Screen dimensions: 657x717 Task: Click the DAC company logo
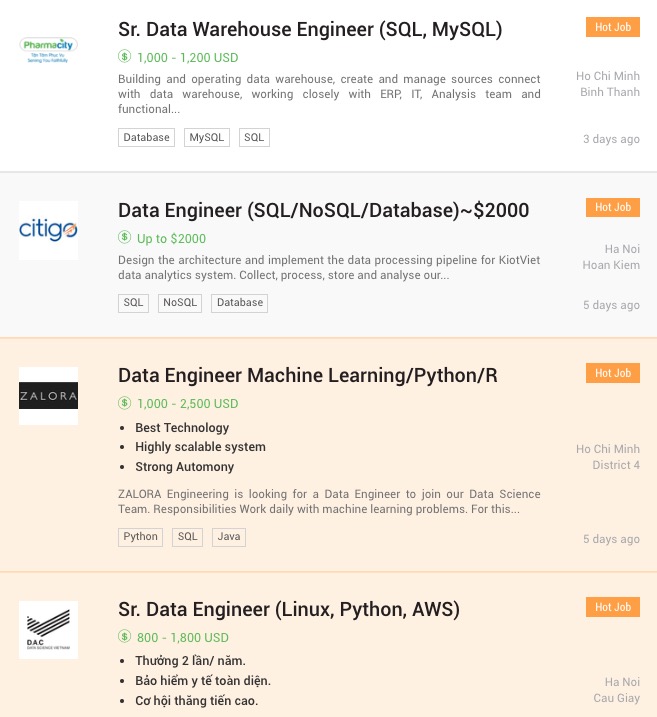[48, 630]
